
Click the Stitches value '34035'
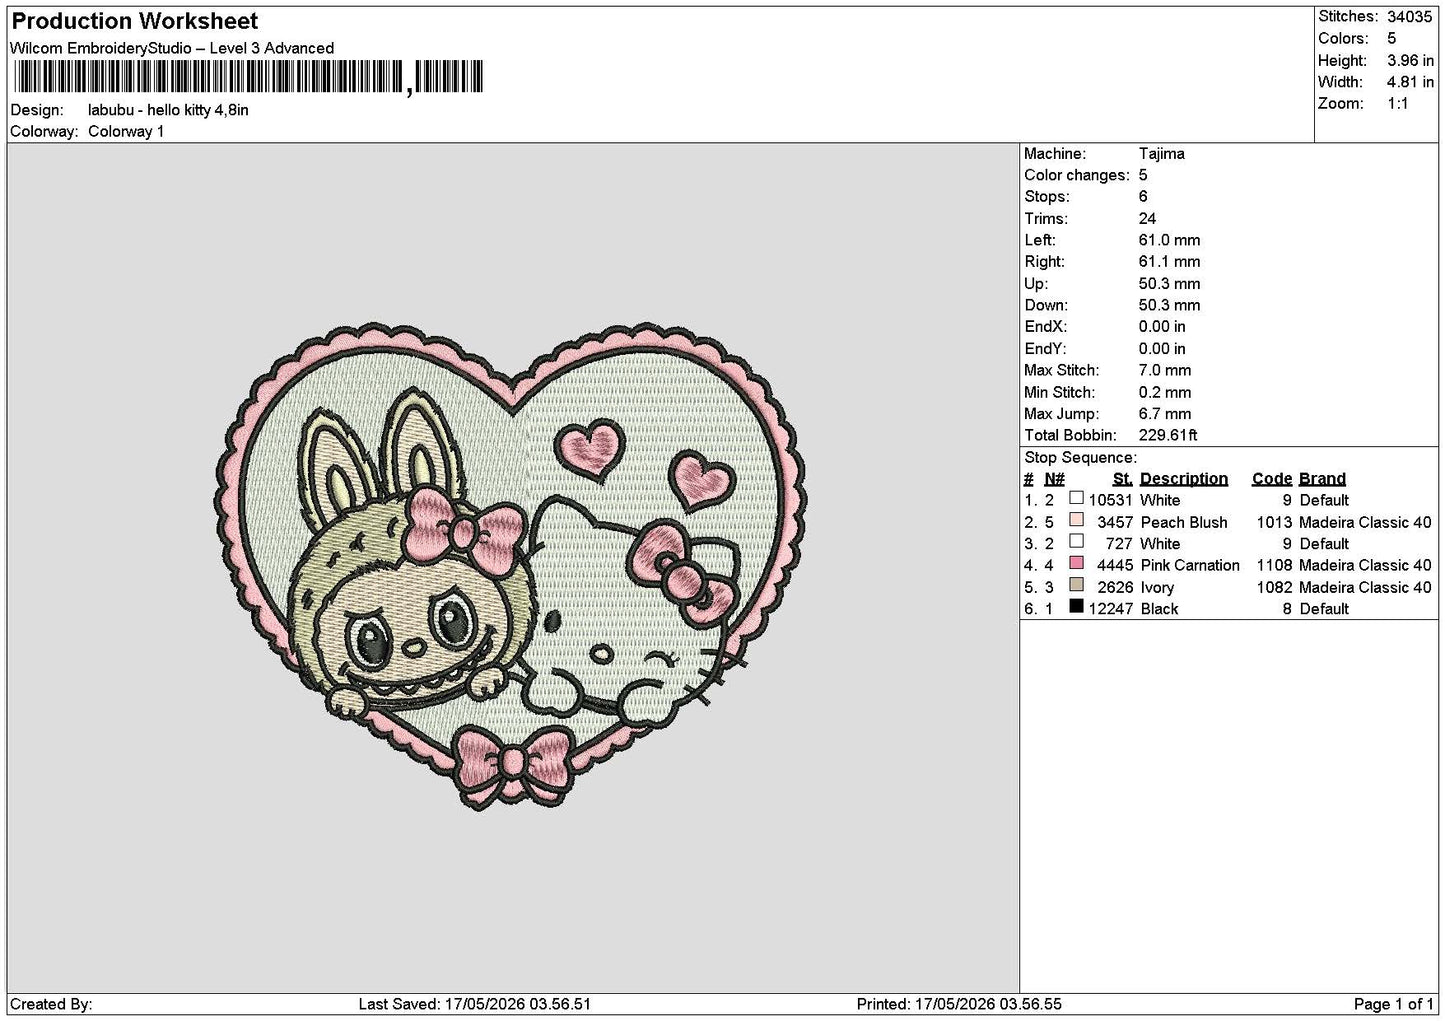[x=1409, y=17]
